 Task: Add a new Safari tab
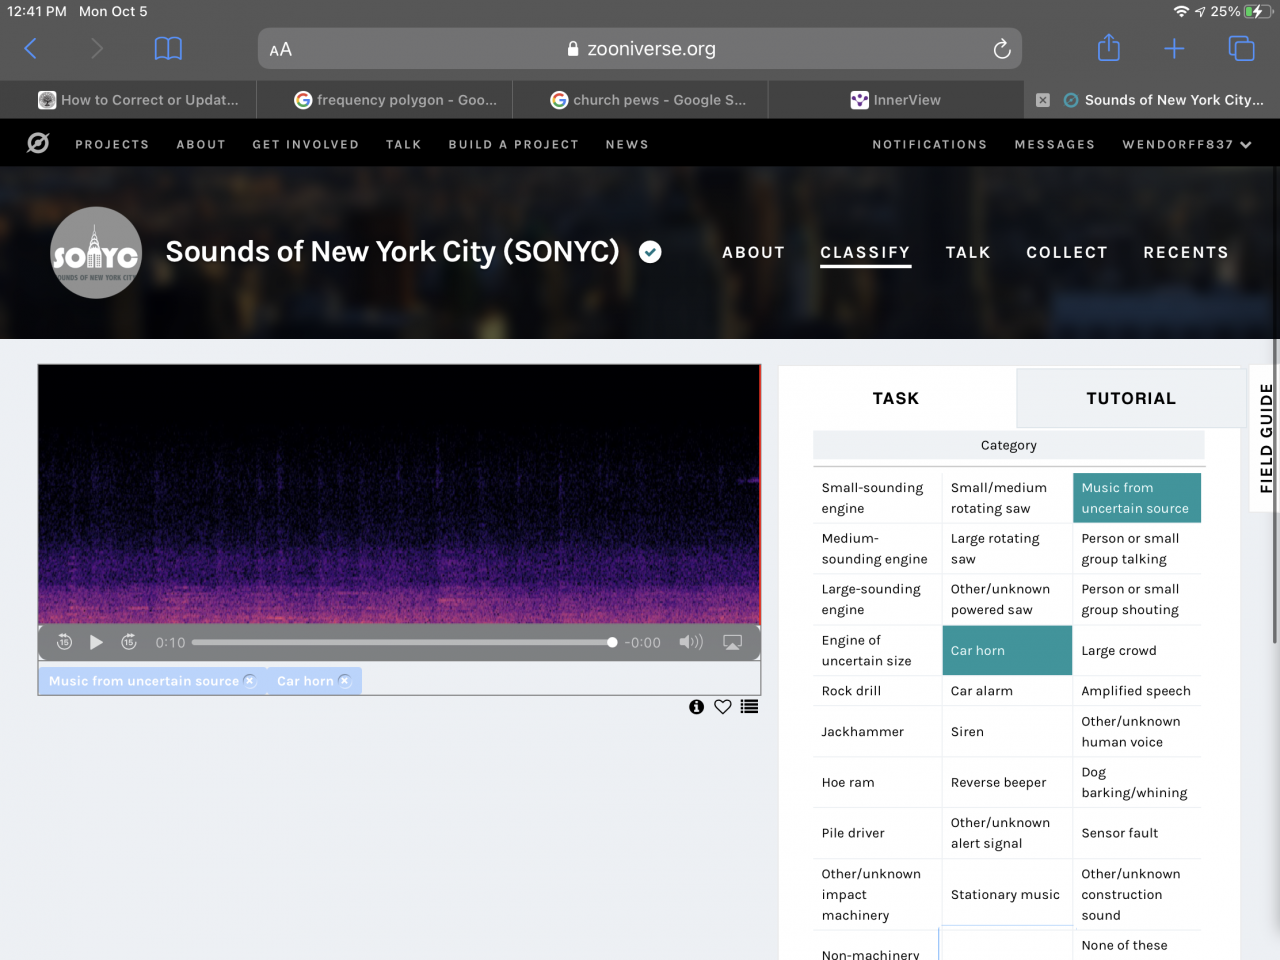tap(1174, 48)
